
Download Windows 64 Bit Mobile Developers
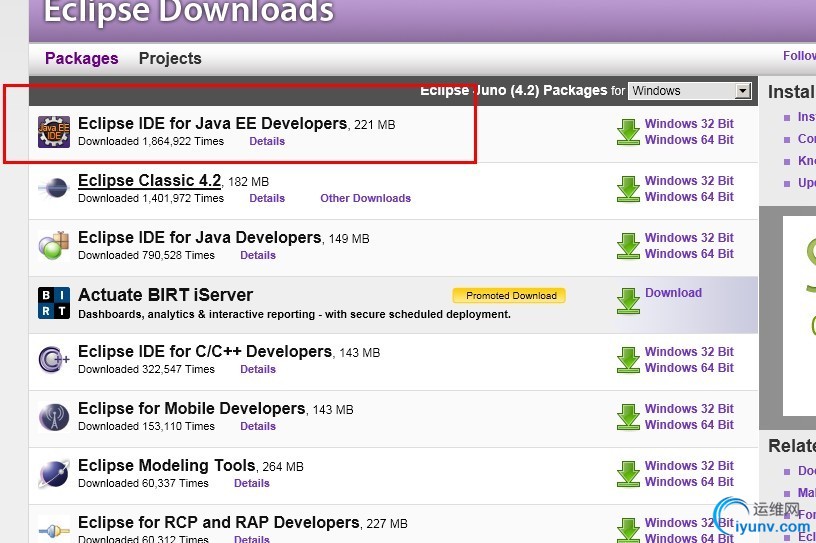pos(689,425)
